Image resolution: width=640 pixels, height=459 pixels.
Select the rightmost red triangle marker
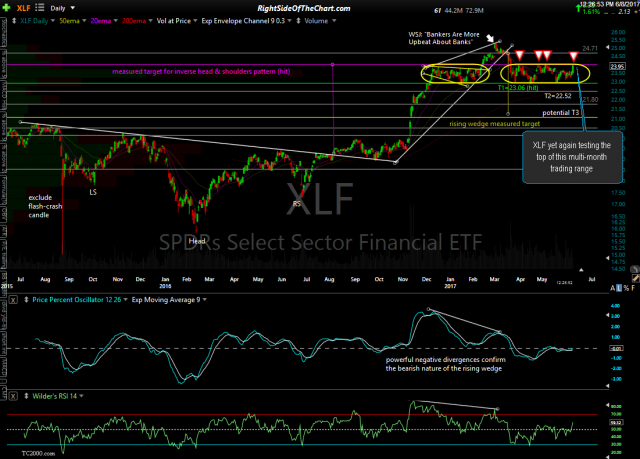573,56
